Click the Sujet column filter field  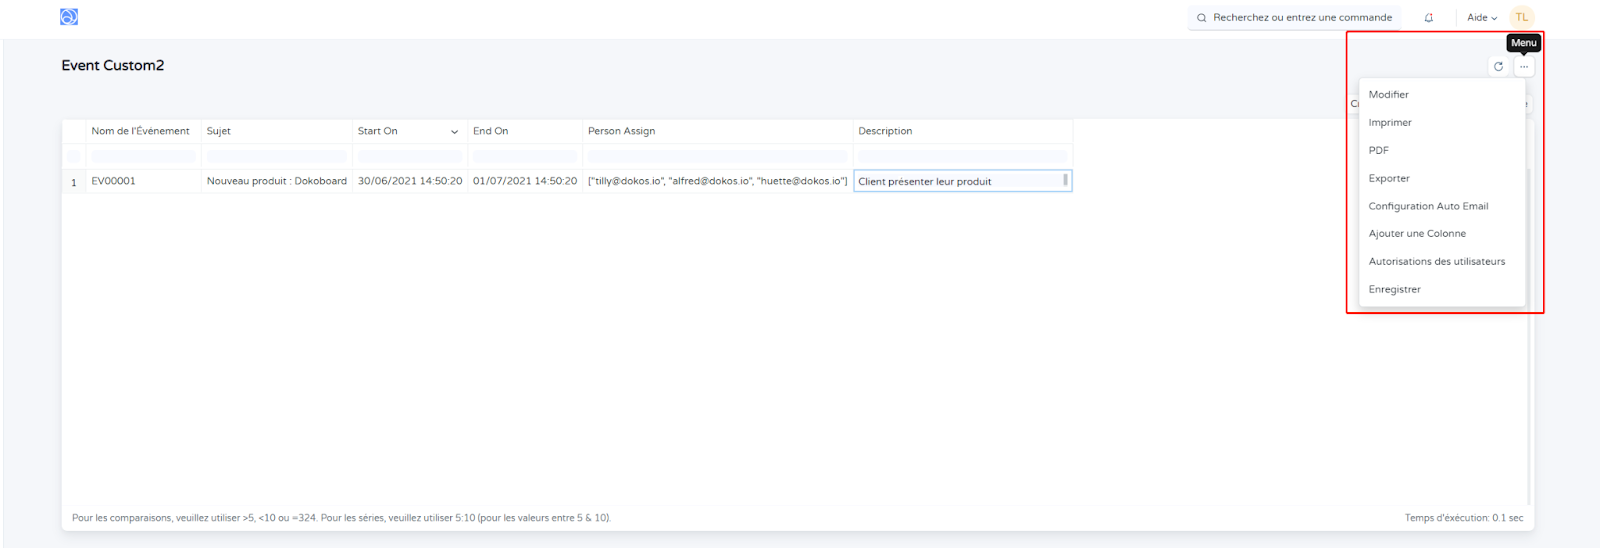click(277, 156)
